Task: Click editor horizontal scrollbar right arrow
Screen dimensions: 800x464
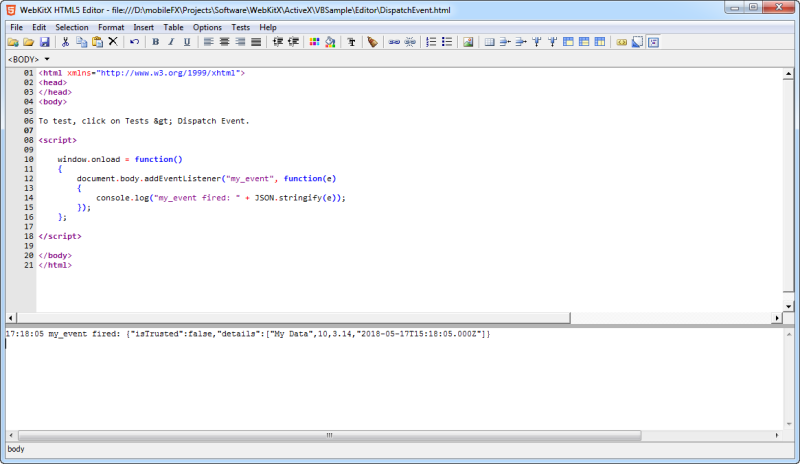Action: coord(777,318)
